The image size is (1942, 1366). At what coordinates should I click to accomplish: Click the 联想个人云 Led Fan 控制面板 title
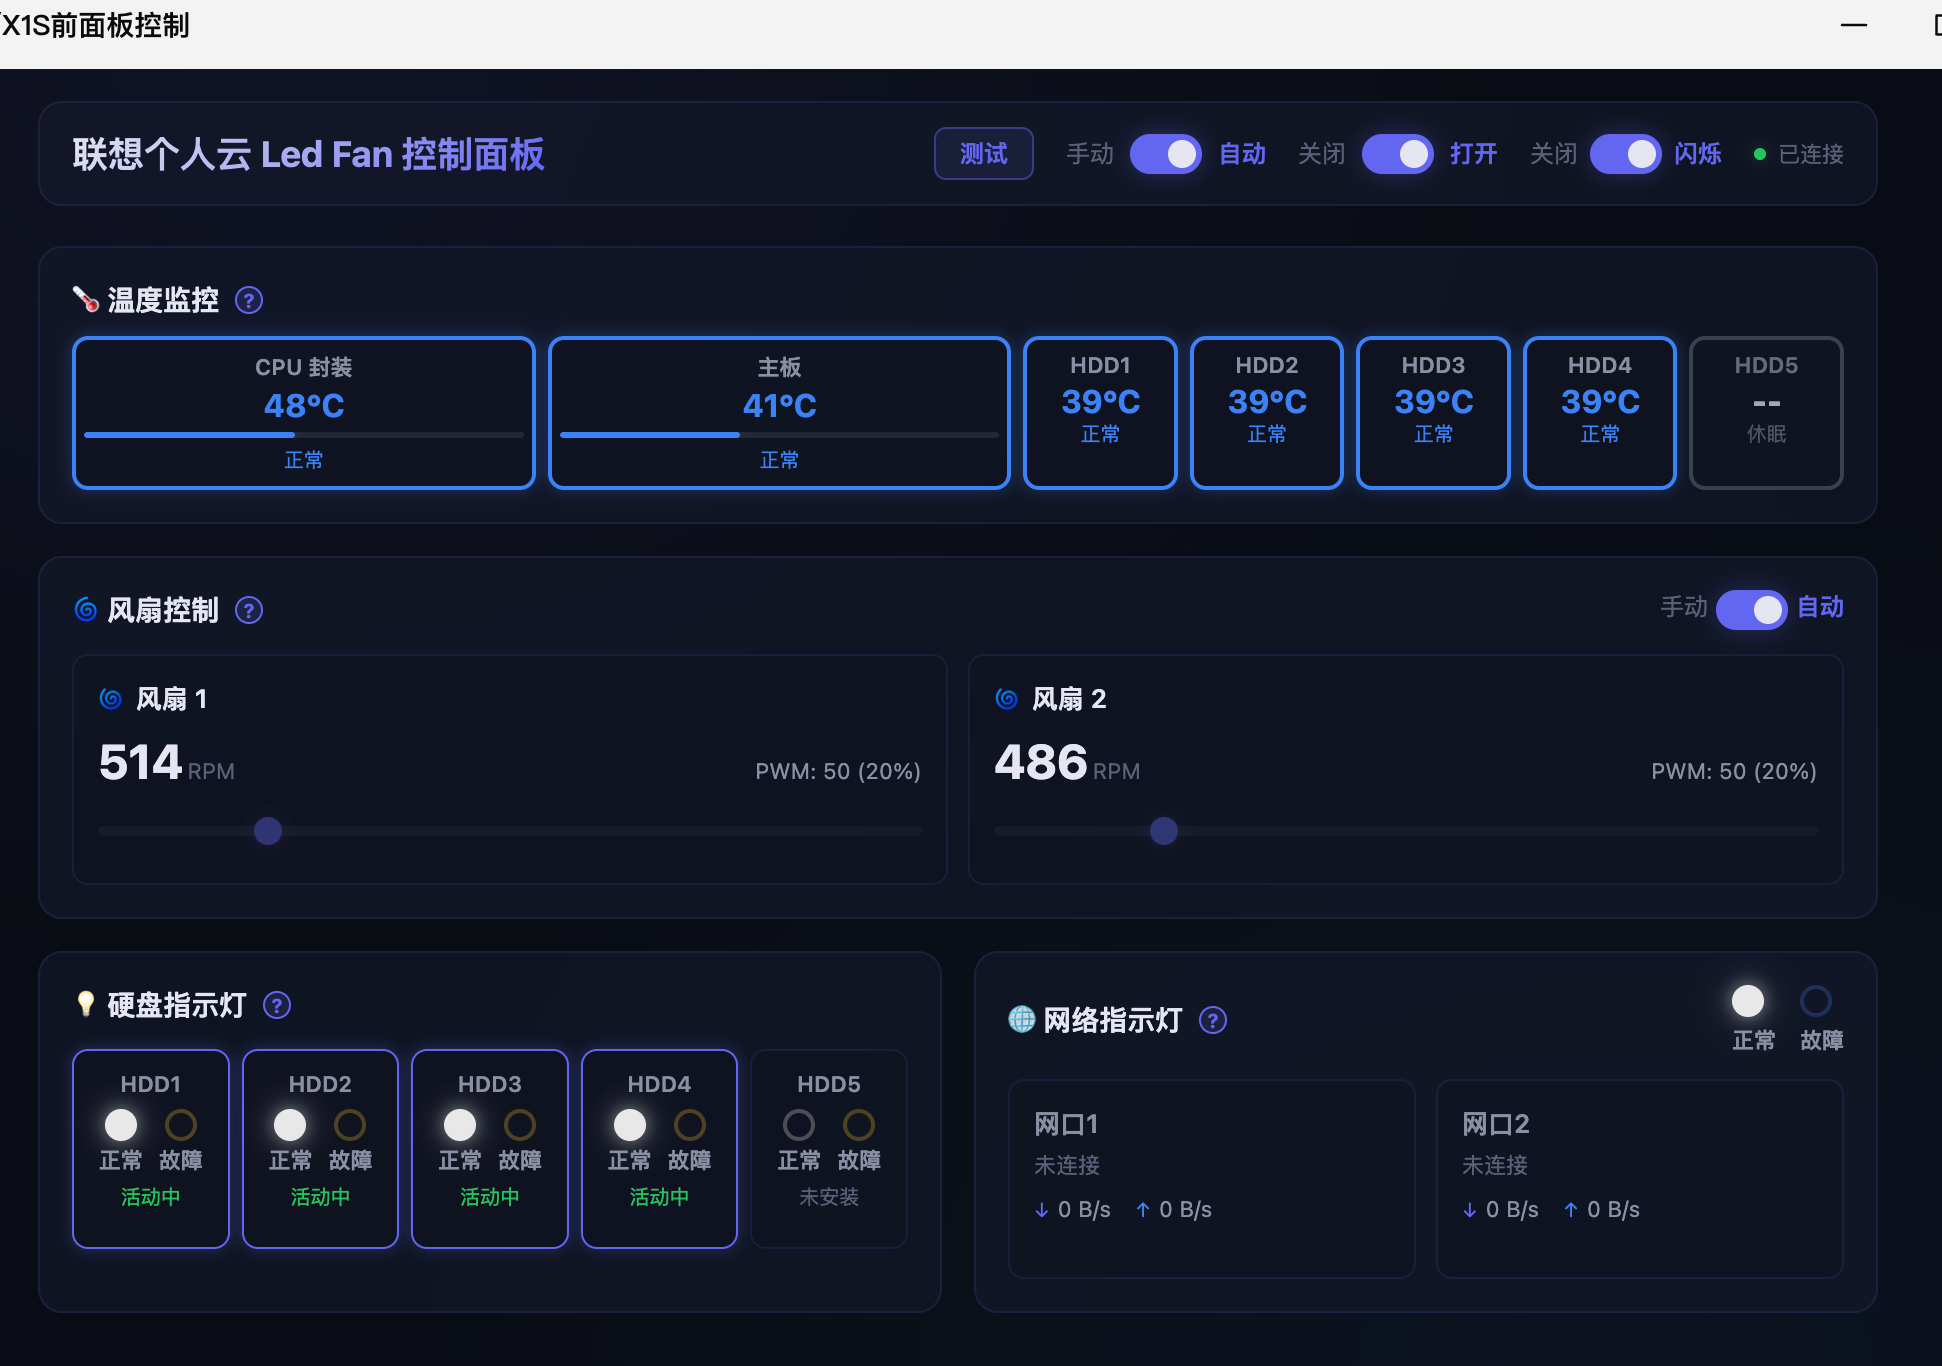click(x=308, y=154)
